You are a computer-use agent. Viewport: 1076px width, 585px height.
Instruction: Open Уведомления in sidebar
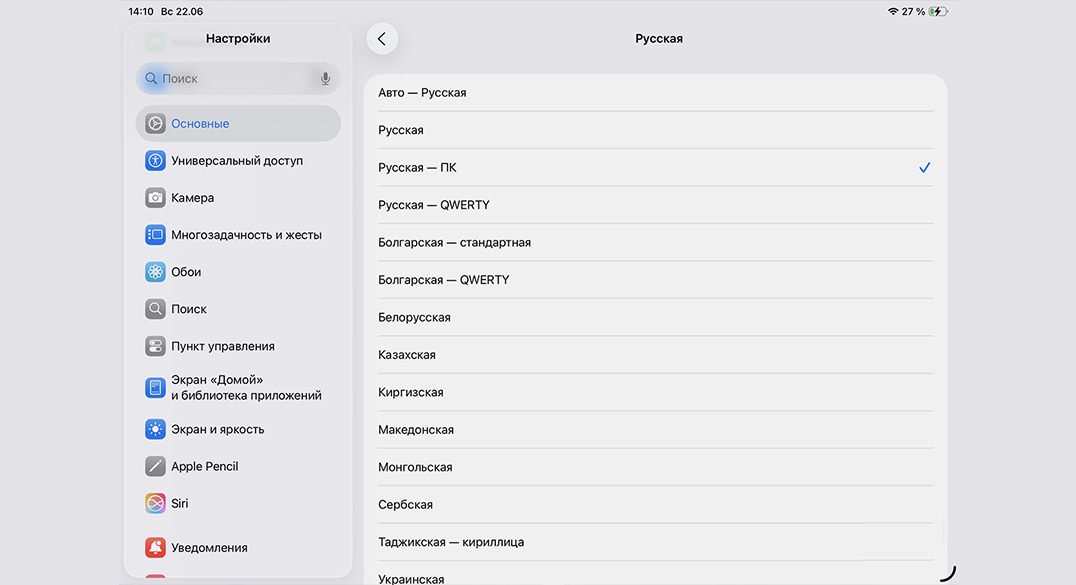pyautogui.click(x=209, y=547)
